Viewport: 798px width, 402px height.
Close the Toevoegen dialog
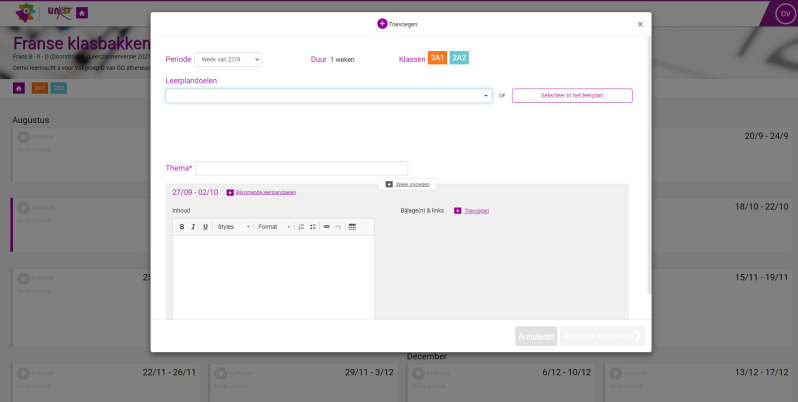[640, 24]
